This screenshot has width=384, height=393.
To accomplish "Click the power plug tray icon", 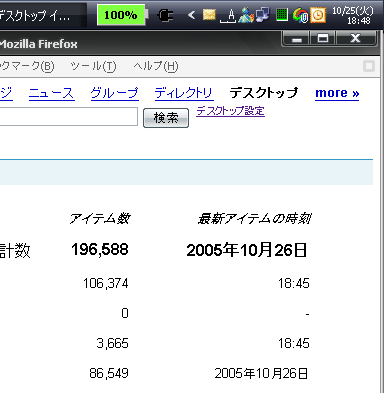I will pos(165,15).
